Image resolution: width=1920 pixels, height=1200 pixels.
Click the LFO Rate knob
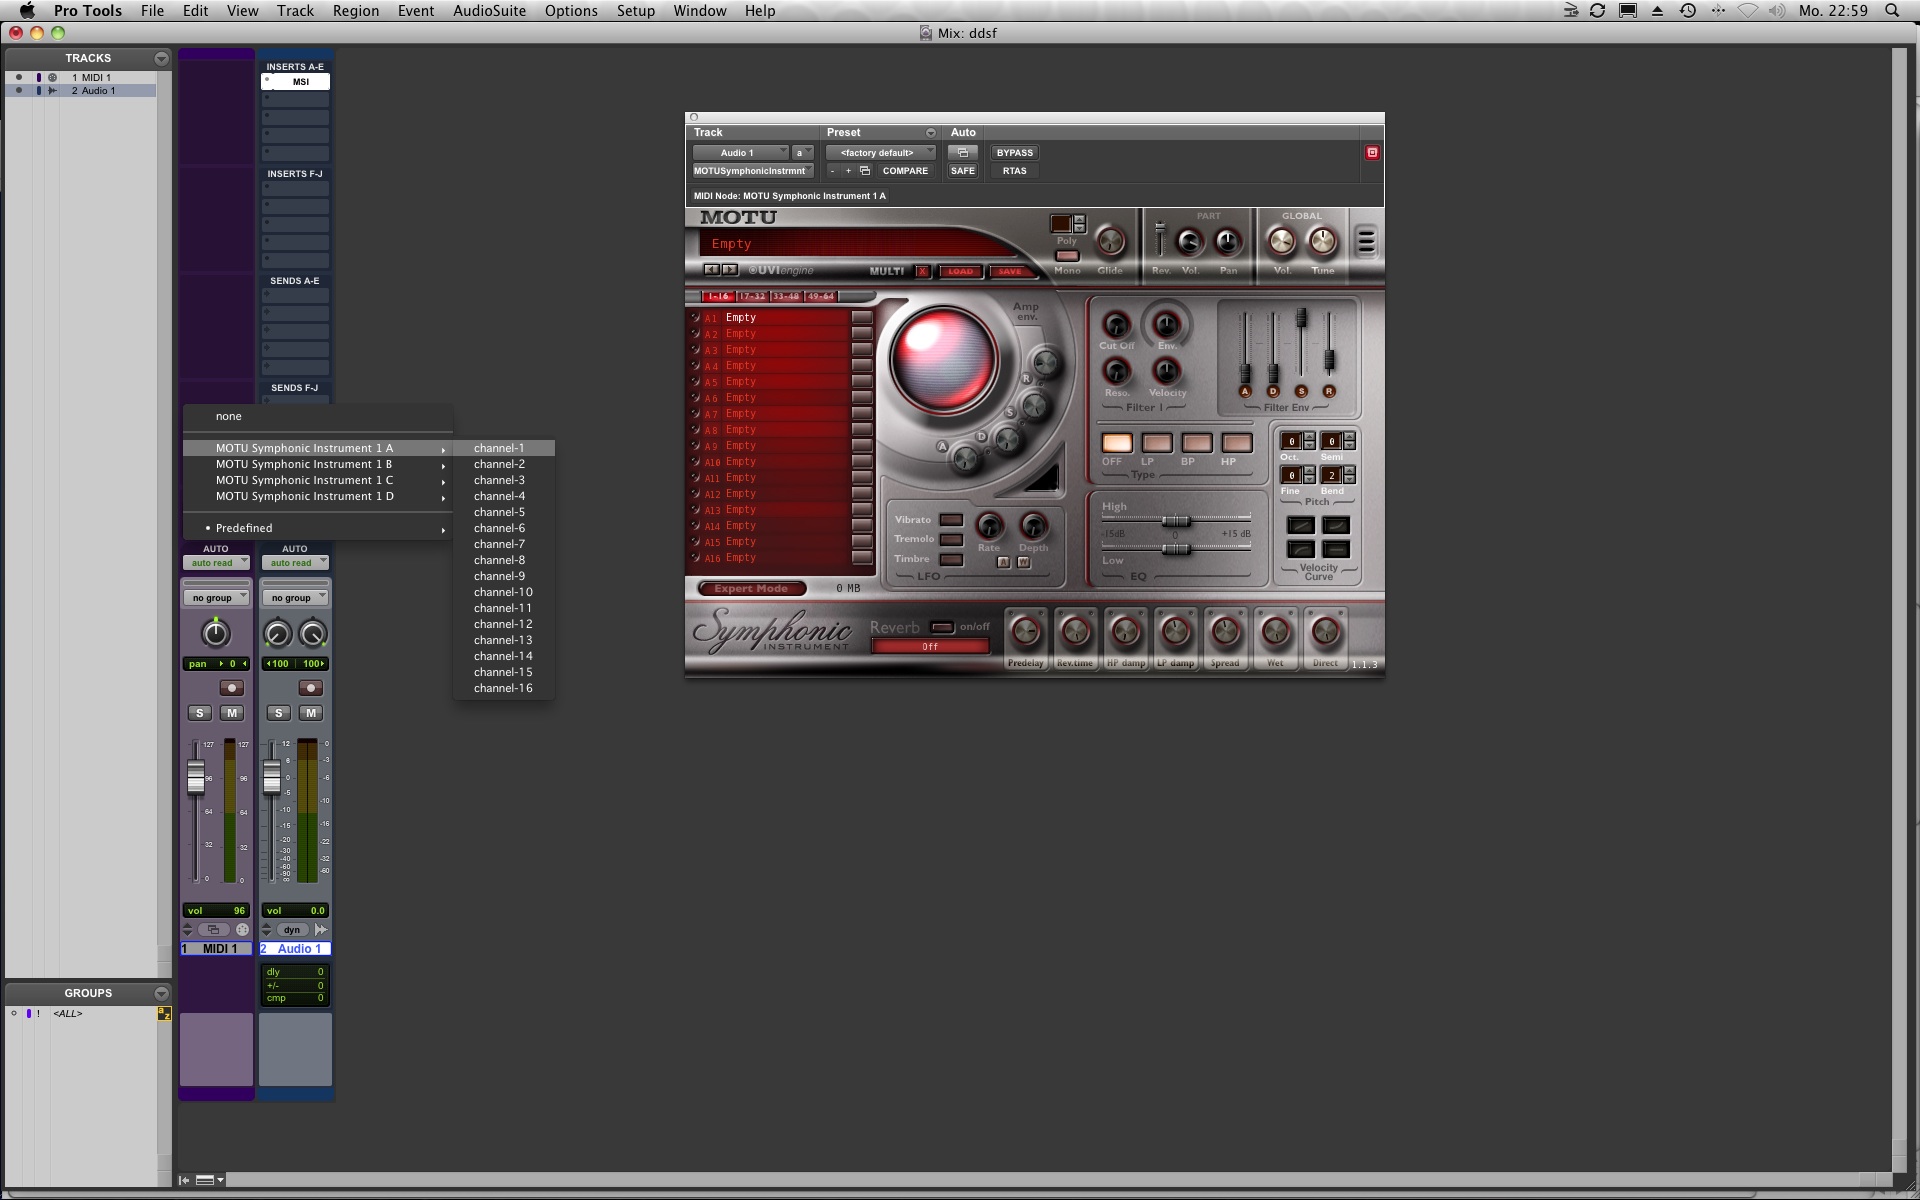[989, 525]
